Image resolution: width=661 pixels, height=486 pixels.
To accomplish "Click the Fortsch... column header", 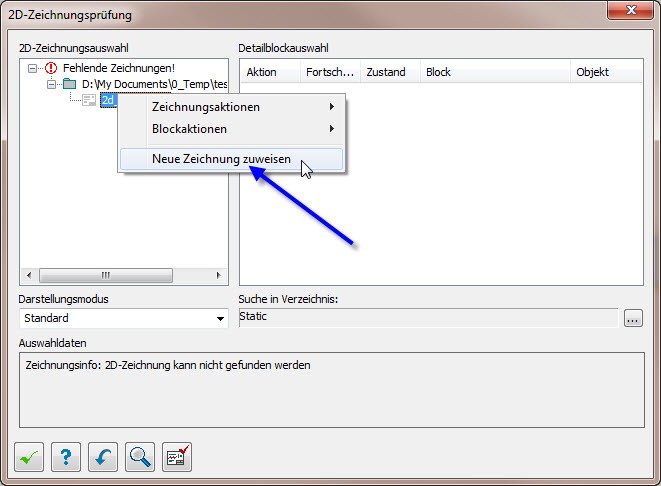I will [330, 72].
